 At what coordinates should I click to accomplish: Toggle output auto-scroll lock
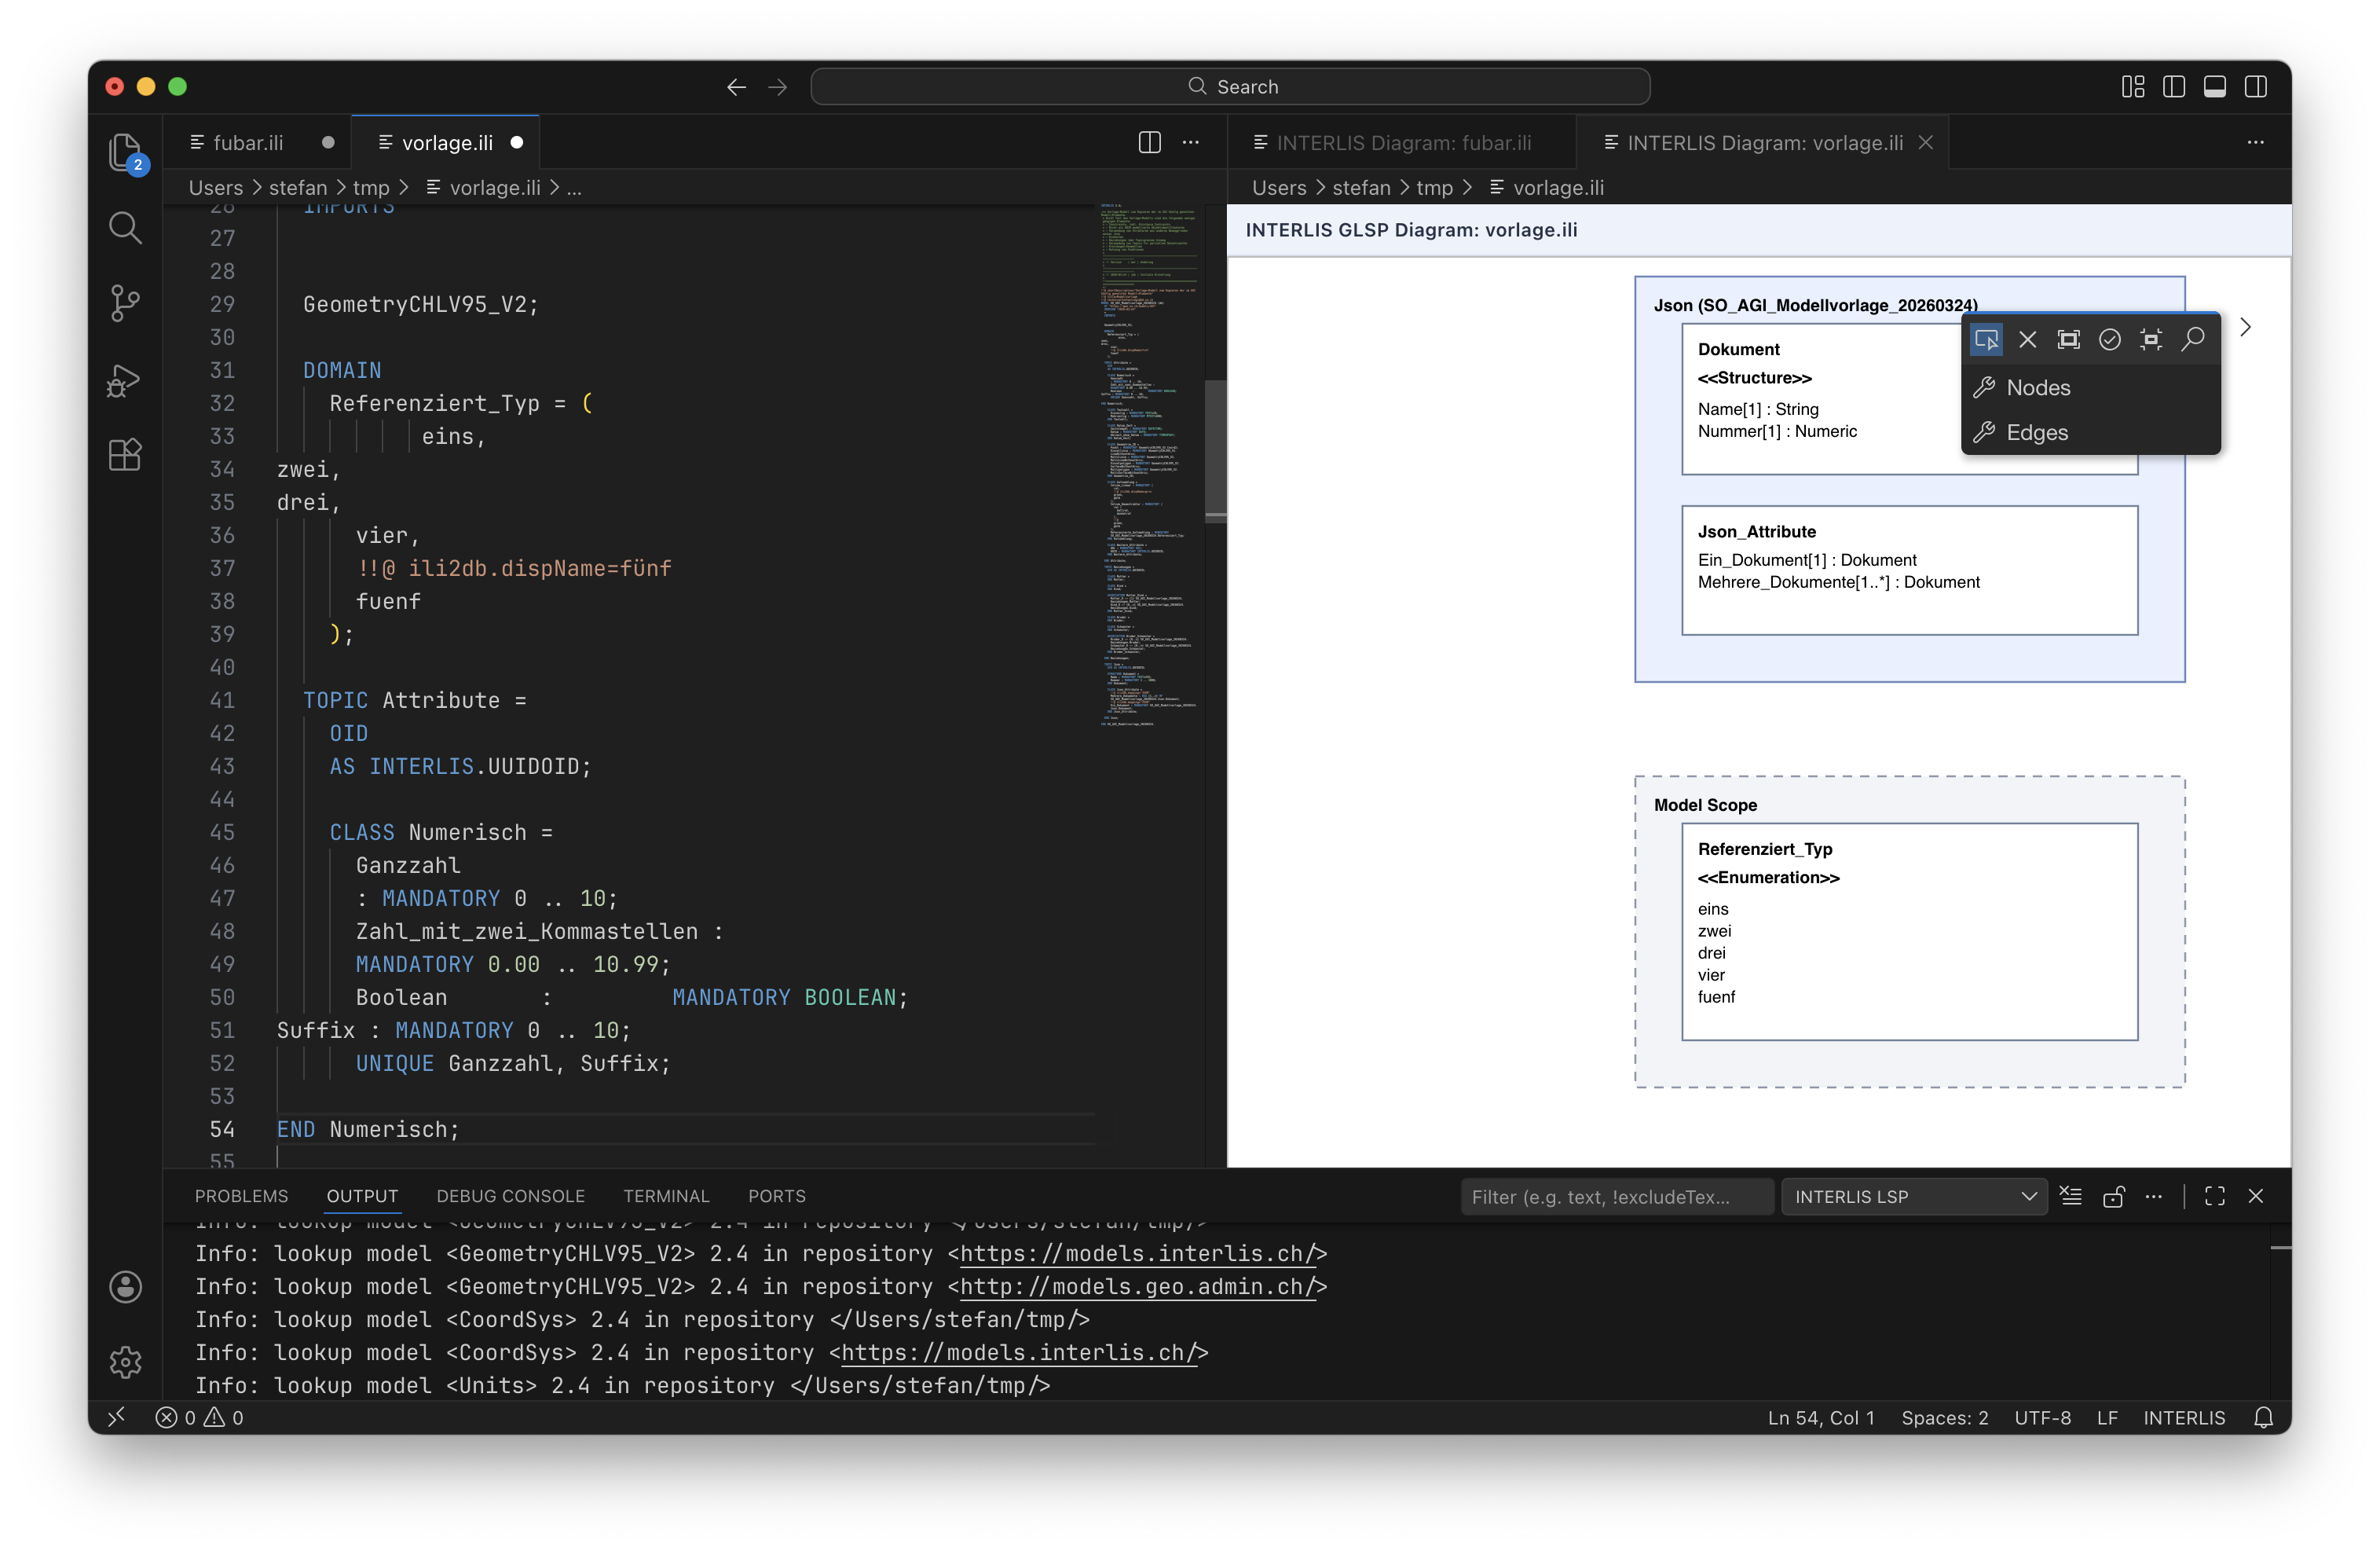pyautogui.click(x=2112, y=1197)
